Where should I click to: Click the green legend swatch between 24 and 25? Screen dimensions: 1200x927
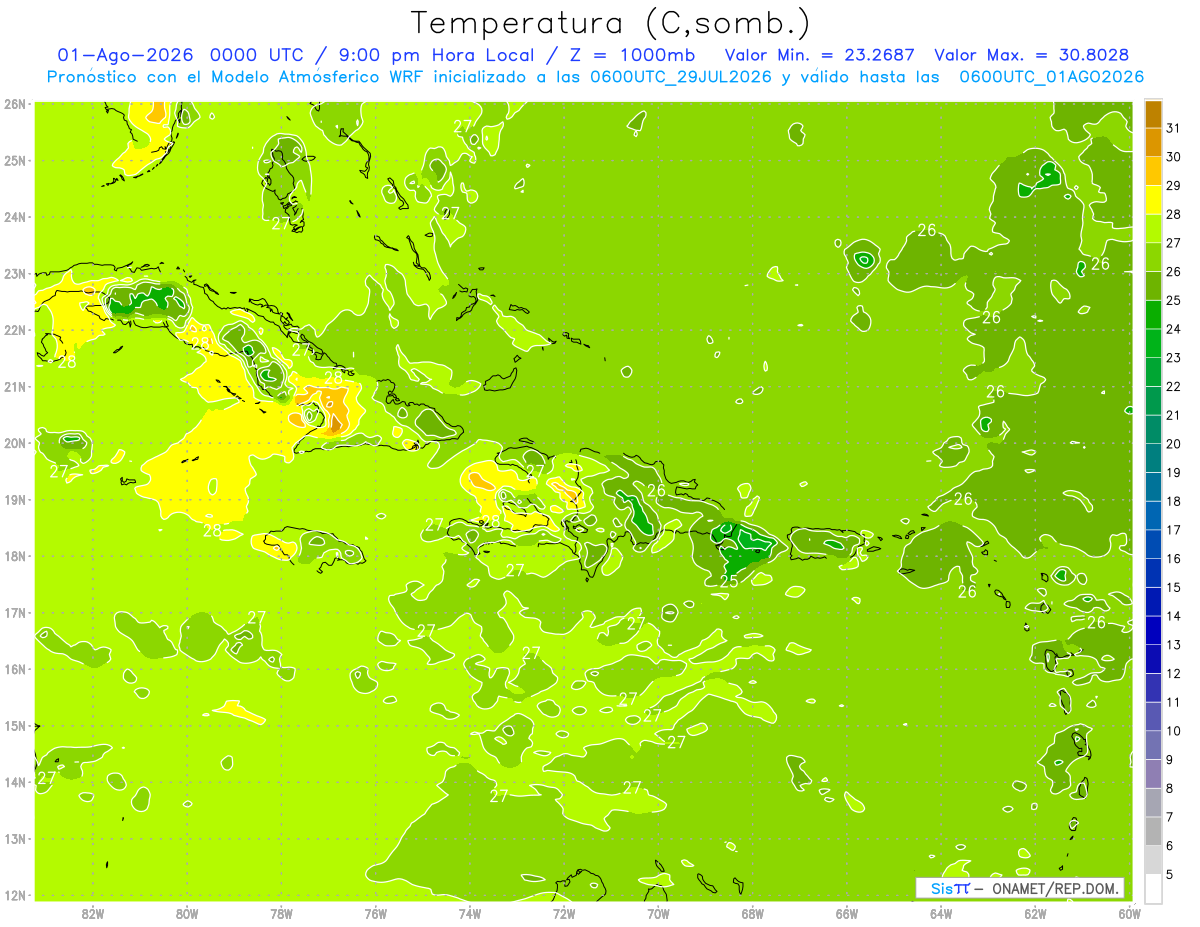coord(1153,315)
